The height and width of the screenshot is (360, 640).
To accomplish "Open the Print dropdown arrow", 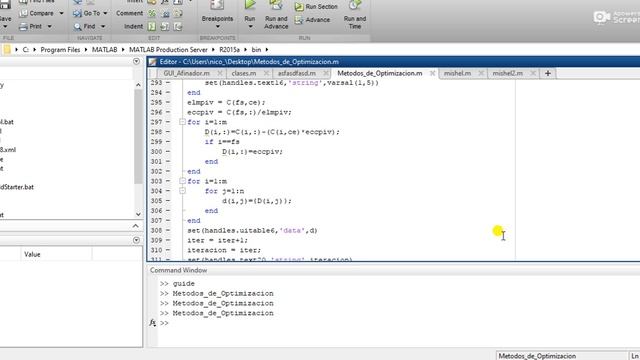I will click(x=49, y=27).
